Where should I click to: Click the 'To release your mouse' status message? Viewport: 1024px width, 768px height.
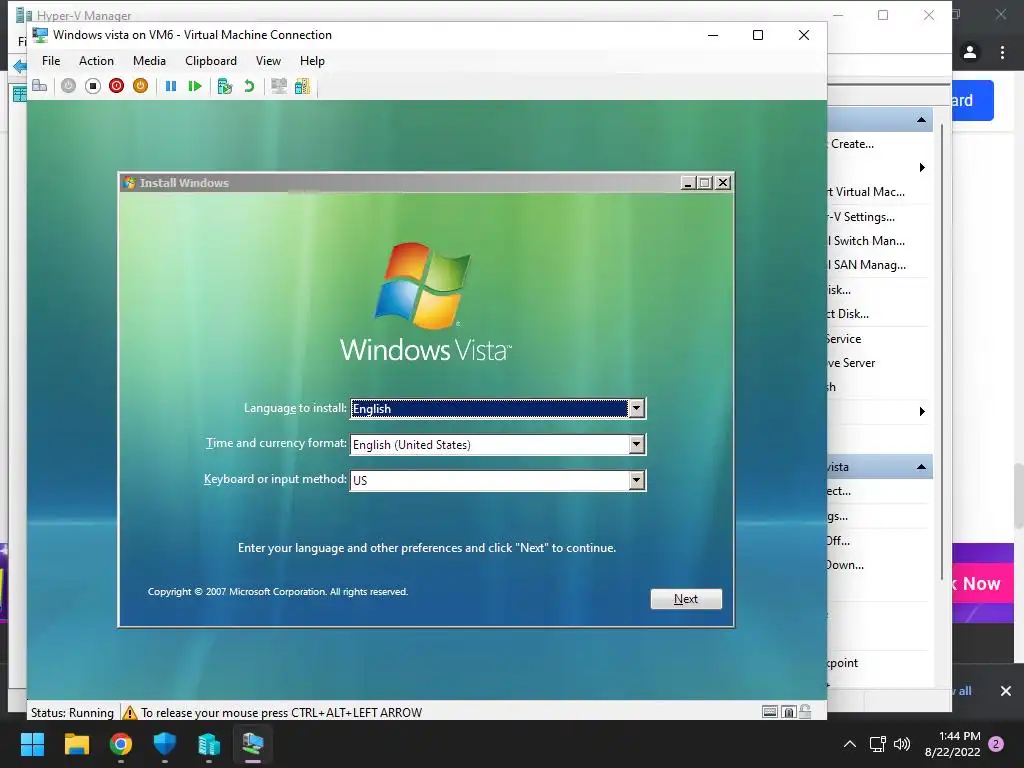coord(281,712)
